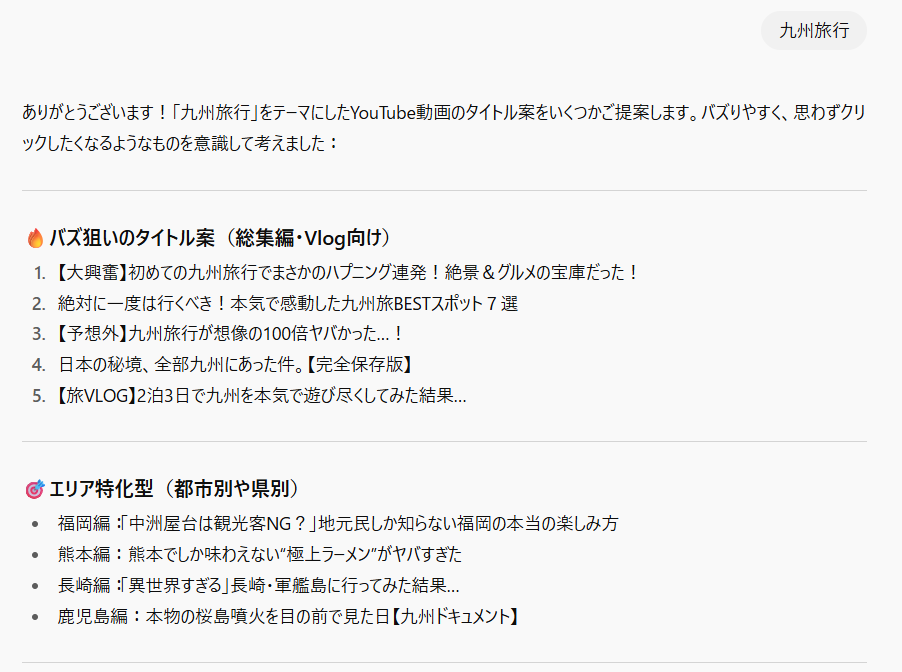Click the fire emoji beside バズ狙いのタイトル案
This screenshot has height=672, width=902.
[35, 238]
